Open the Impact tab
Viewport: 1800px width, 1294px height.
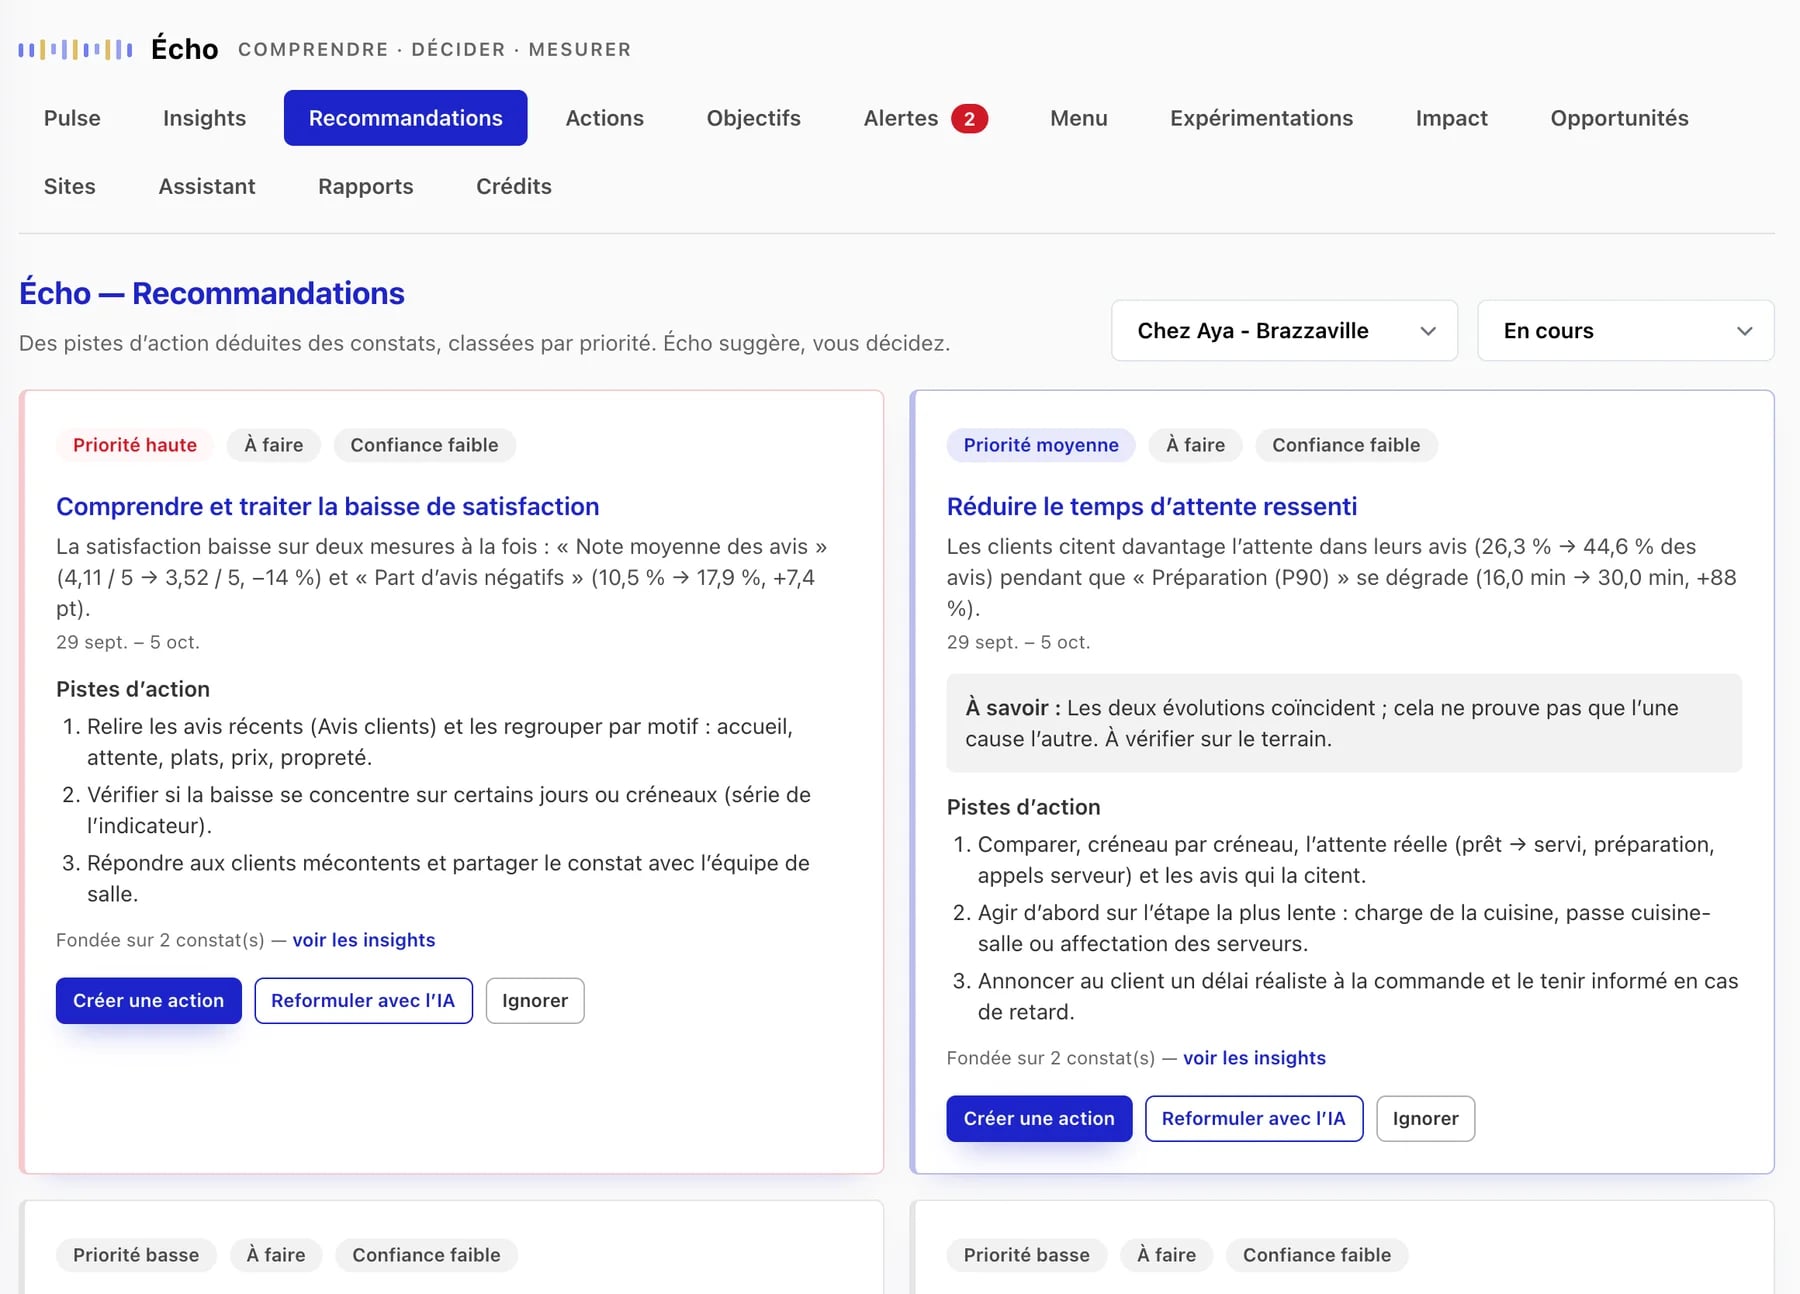pyautogui.click(x=1451, y=118)
